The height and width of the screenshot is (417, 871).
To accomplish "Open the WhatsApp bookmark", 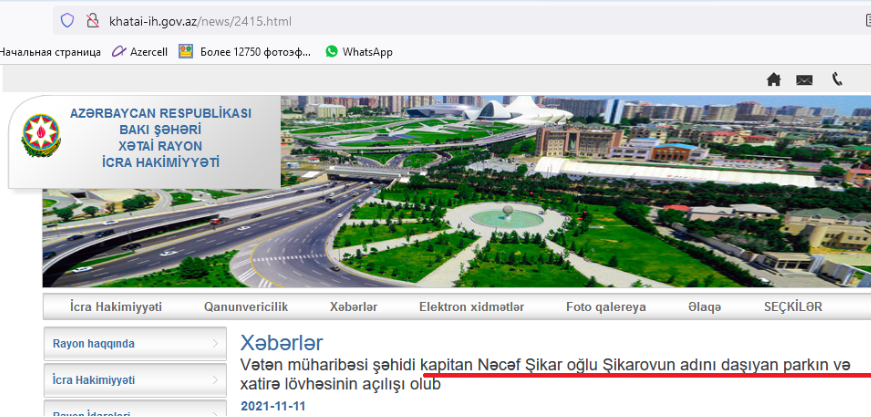I will (x=358, y=51).
